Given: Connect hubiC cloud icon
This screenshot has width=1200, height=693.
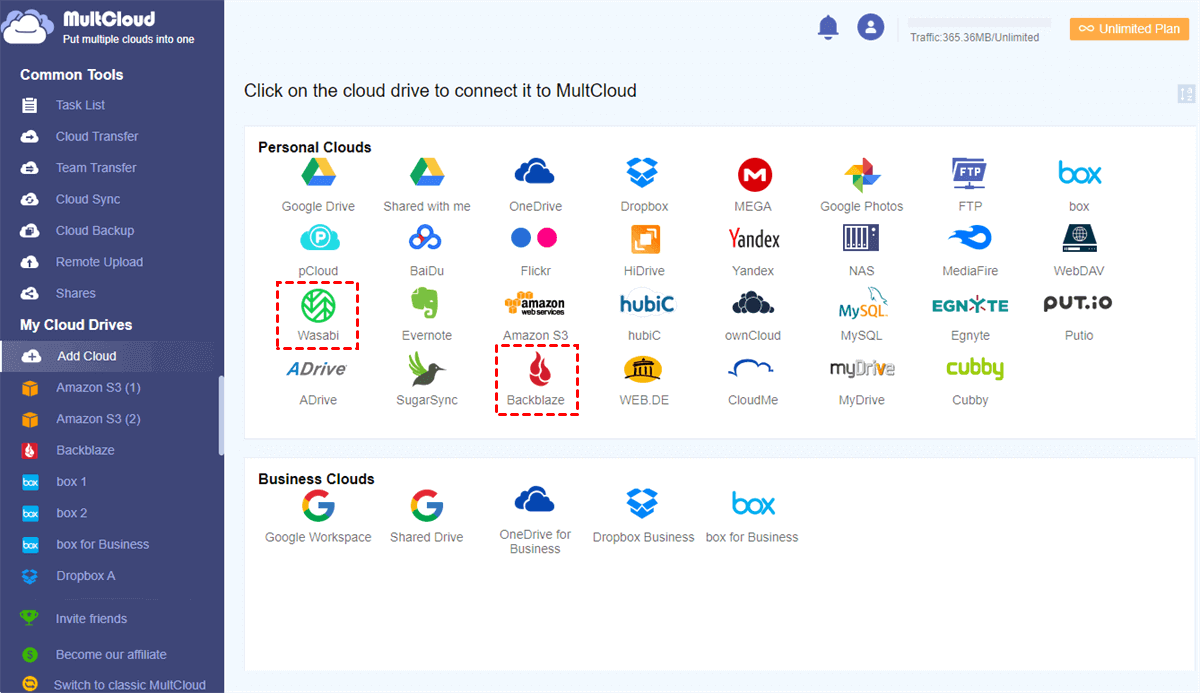Looking at the screenshot, I should tap(646, 303).
